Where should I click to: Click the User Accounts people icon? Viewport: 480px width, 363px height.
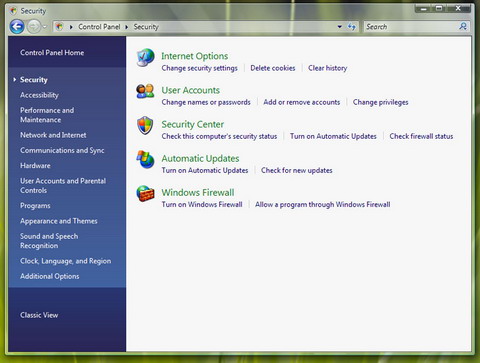pyautogui.click(x=145, y=91)
